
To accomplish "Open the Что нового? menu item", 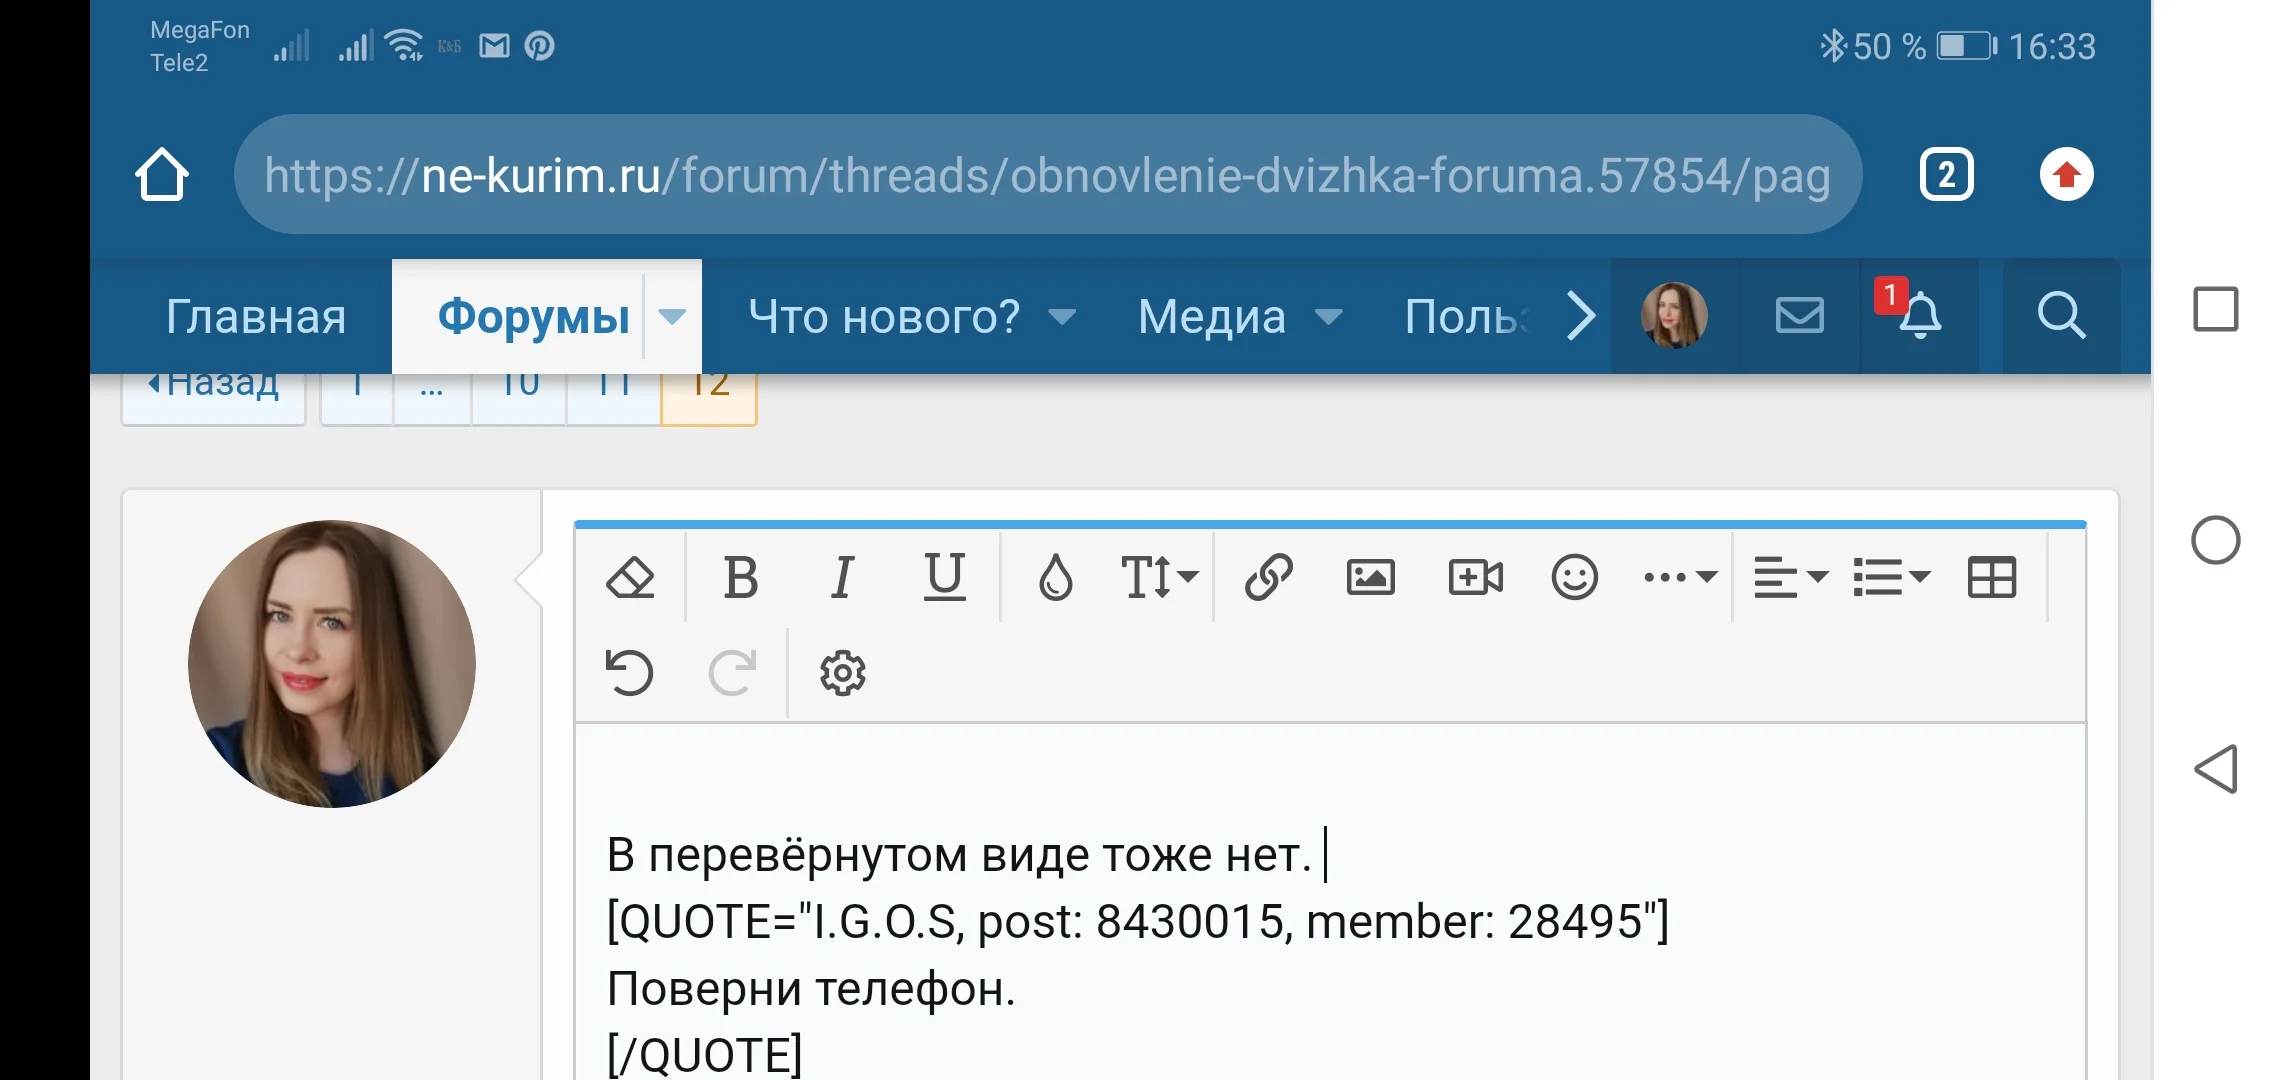I will click(884, 317).
